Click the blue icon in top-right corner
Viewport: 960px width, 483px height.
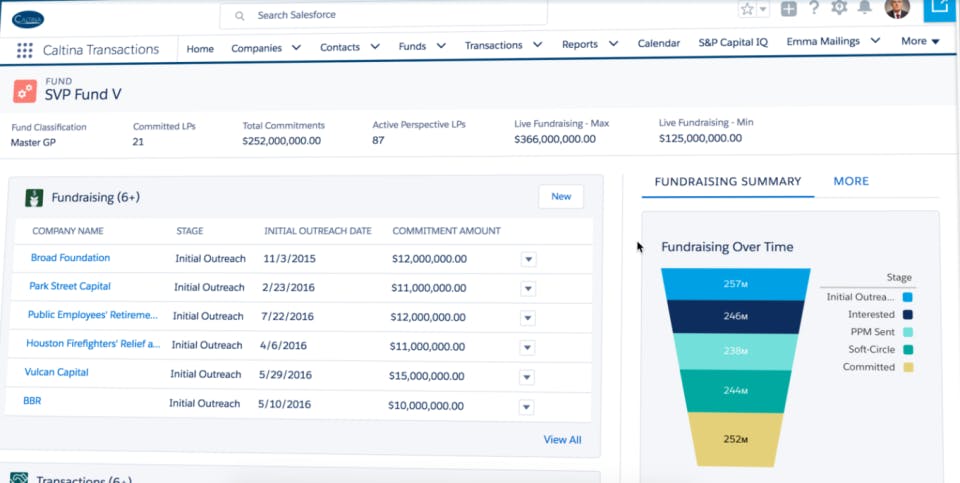coord(942,10)
